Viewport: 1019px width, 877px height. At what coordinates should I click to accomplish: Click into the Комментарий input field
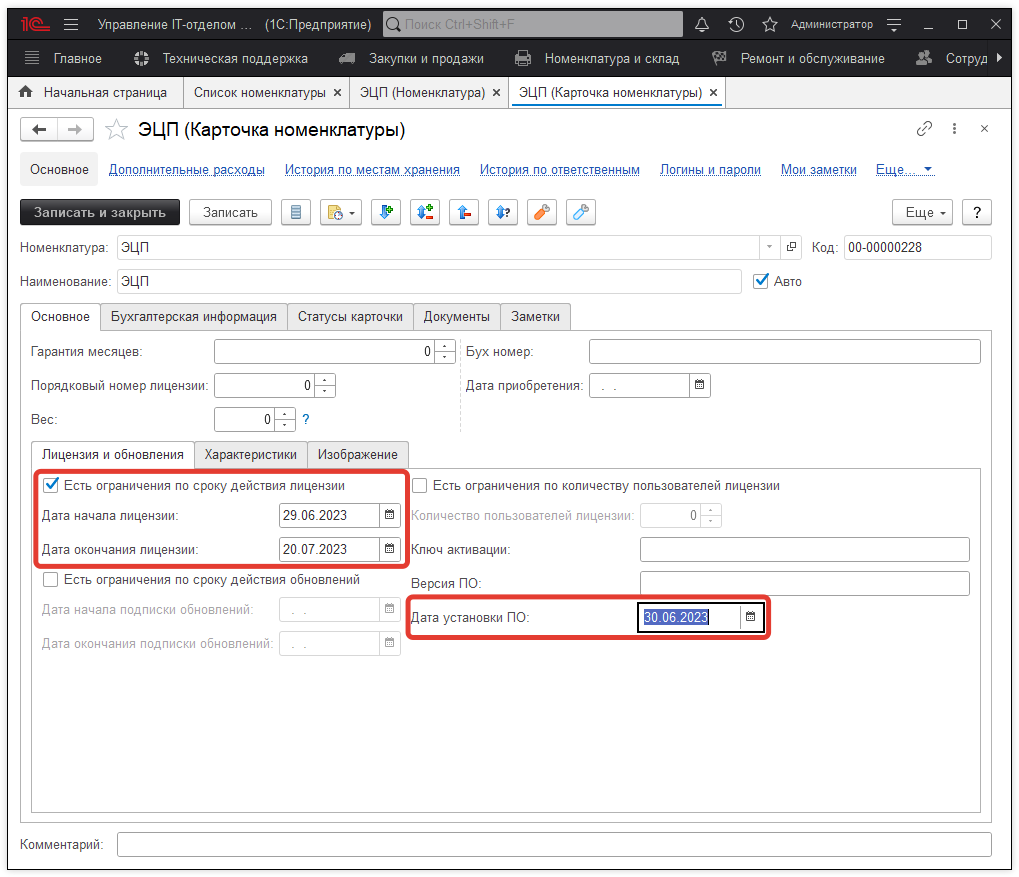(x=553, y=845)
